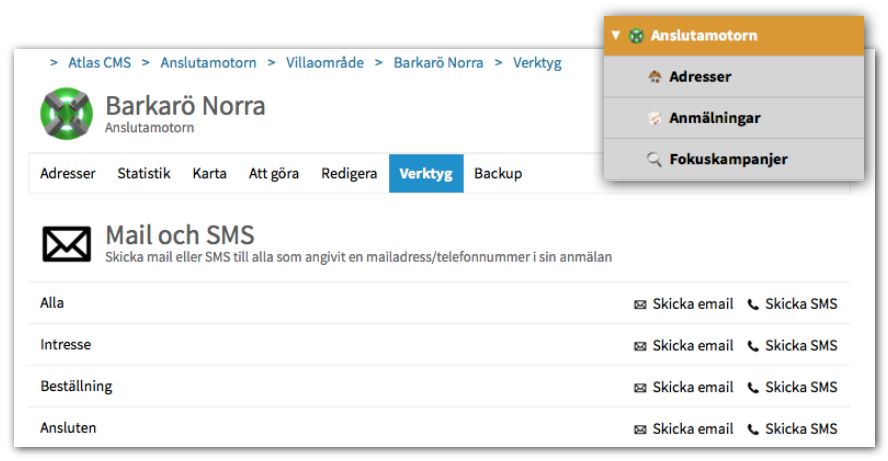The image size is (888, 461).
Task: Click envelope icon in the Alla row
Action: [640, 304]
